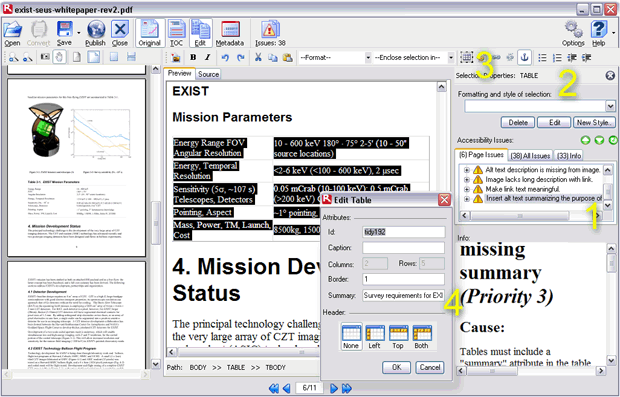Select the (33) Info tab
The image size is (620, 397).
[x=569, y=156]
